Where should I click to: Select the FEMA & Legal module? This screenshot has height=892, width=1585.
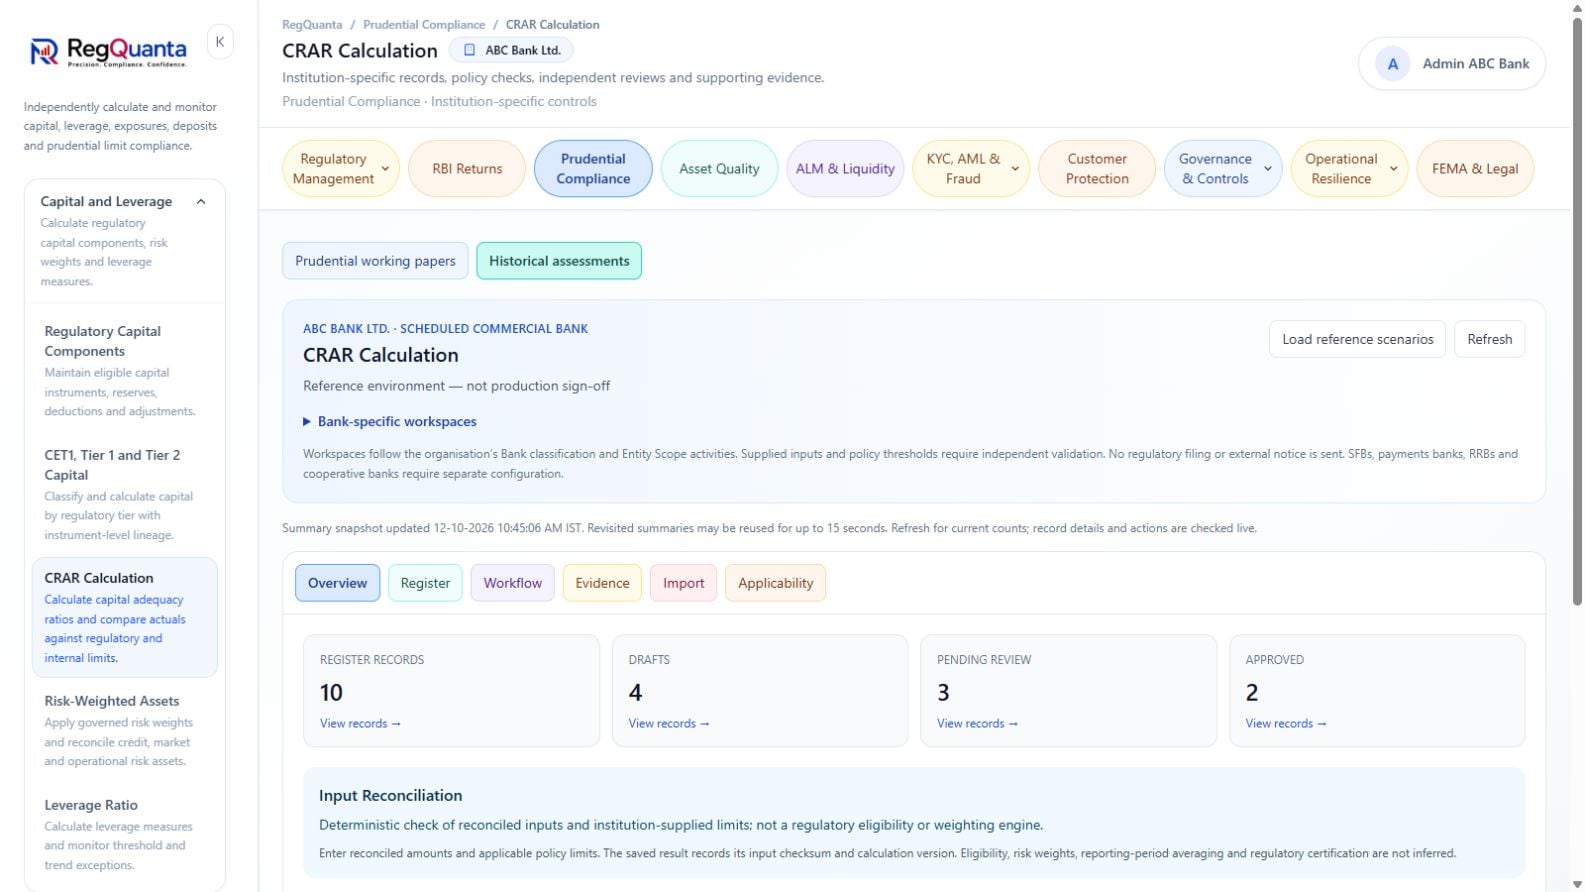coord(1475,169)
